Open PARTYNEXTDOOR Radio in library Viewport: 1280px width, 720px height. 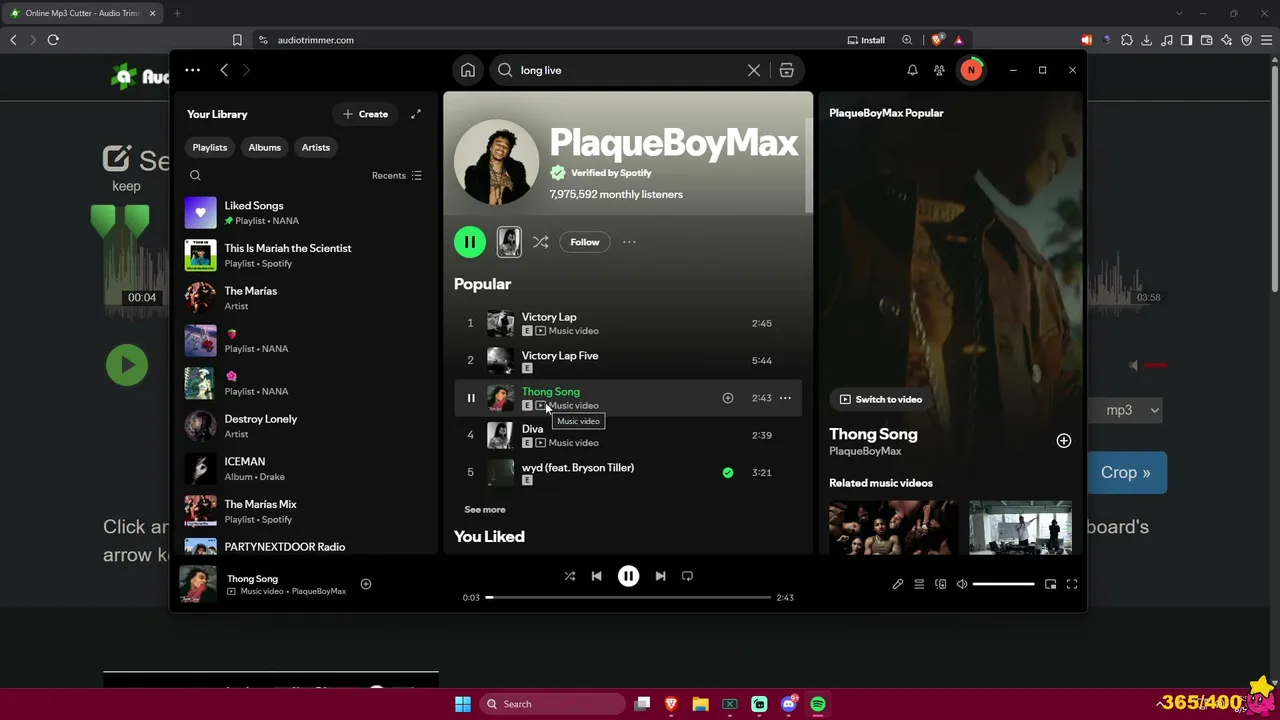pos(306,547)
